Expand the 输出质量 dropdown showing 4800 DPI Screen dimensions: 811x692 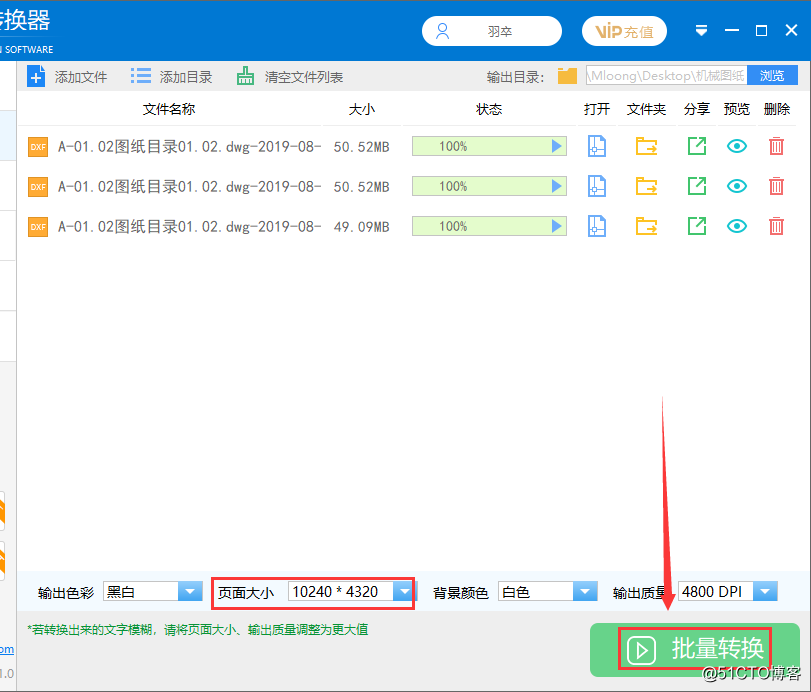[765, 591]
